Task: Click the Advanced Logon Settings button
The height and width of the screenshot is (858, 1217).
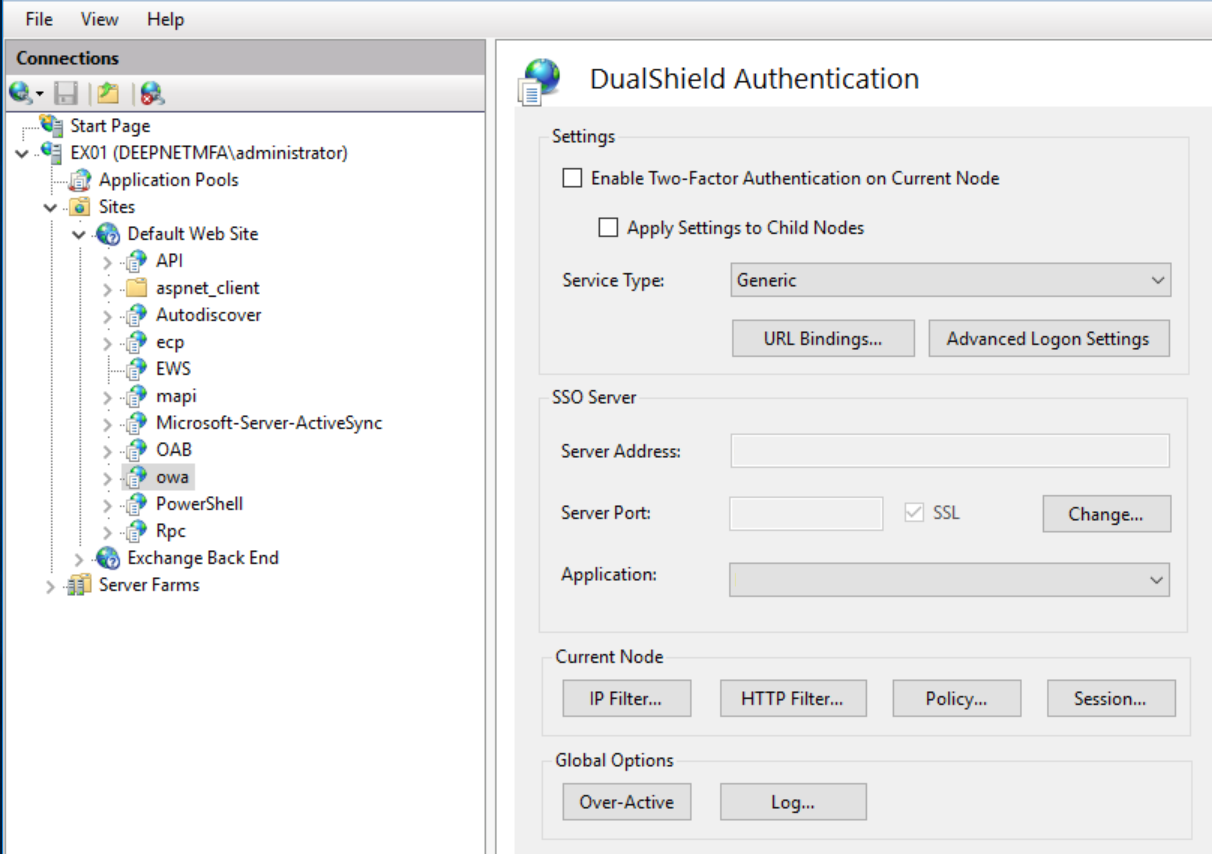Action: (1048, 339)
